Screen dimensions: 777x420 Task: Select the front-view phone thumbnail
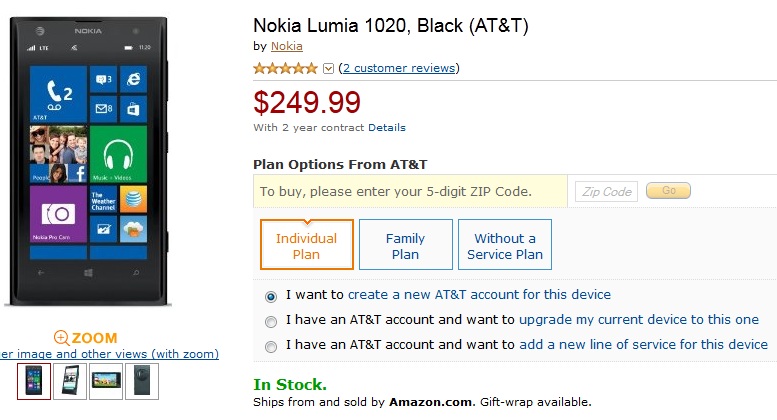coord(34,381)
